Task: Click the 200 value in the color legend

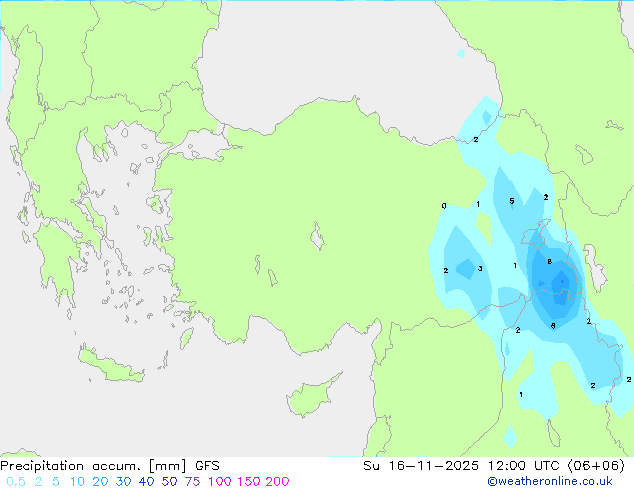Action: (277, 482)
